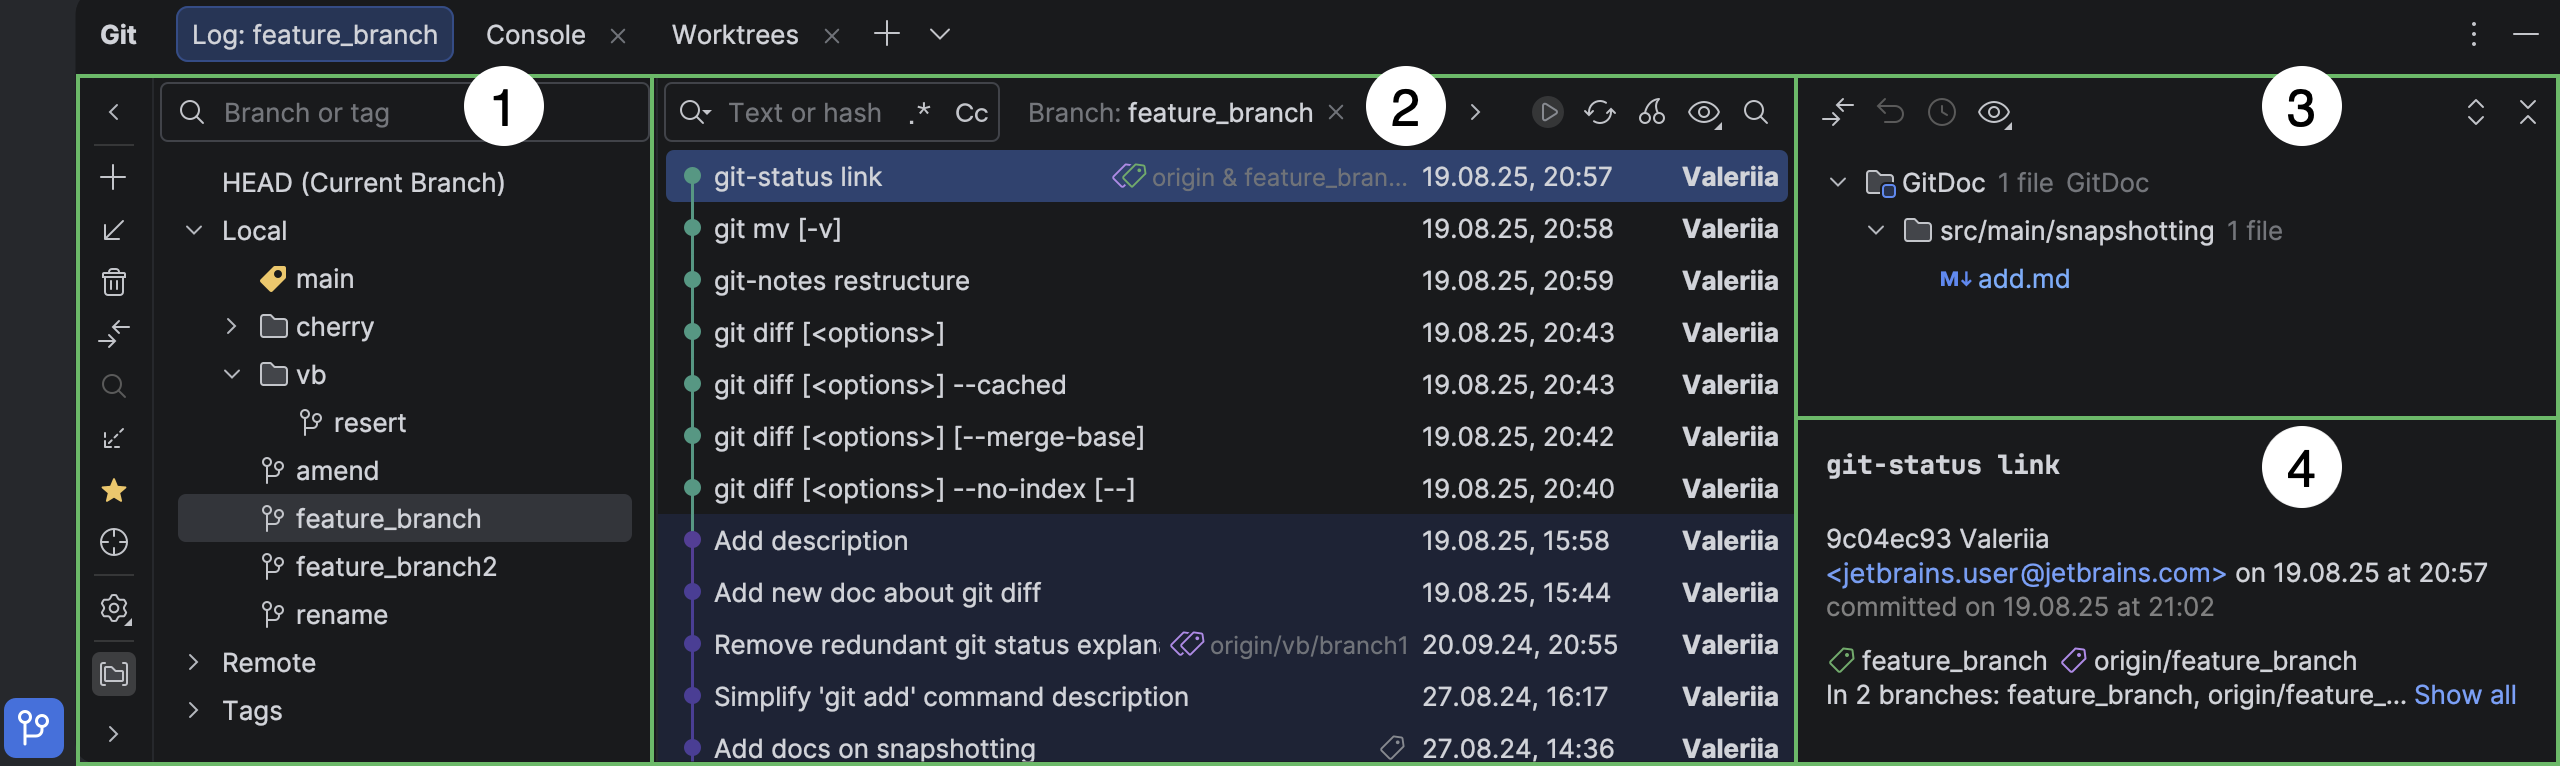Click the cherry-pick icon in log toolbar
The image size is (2560, 766).
[x=1651, y=112]
